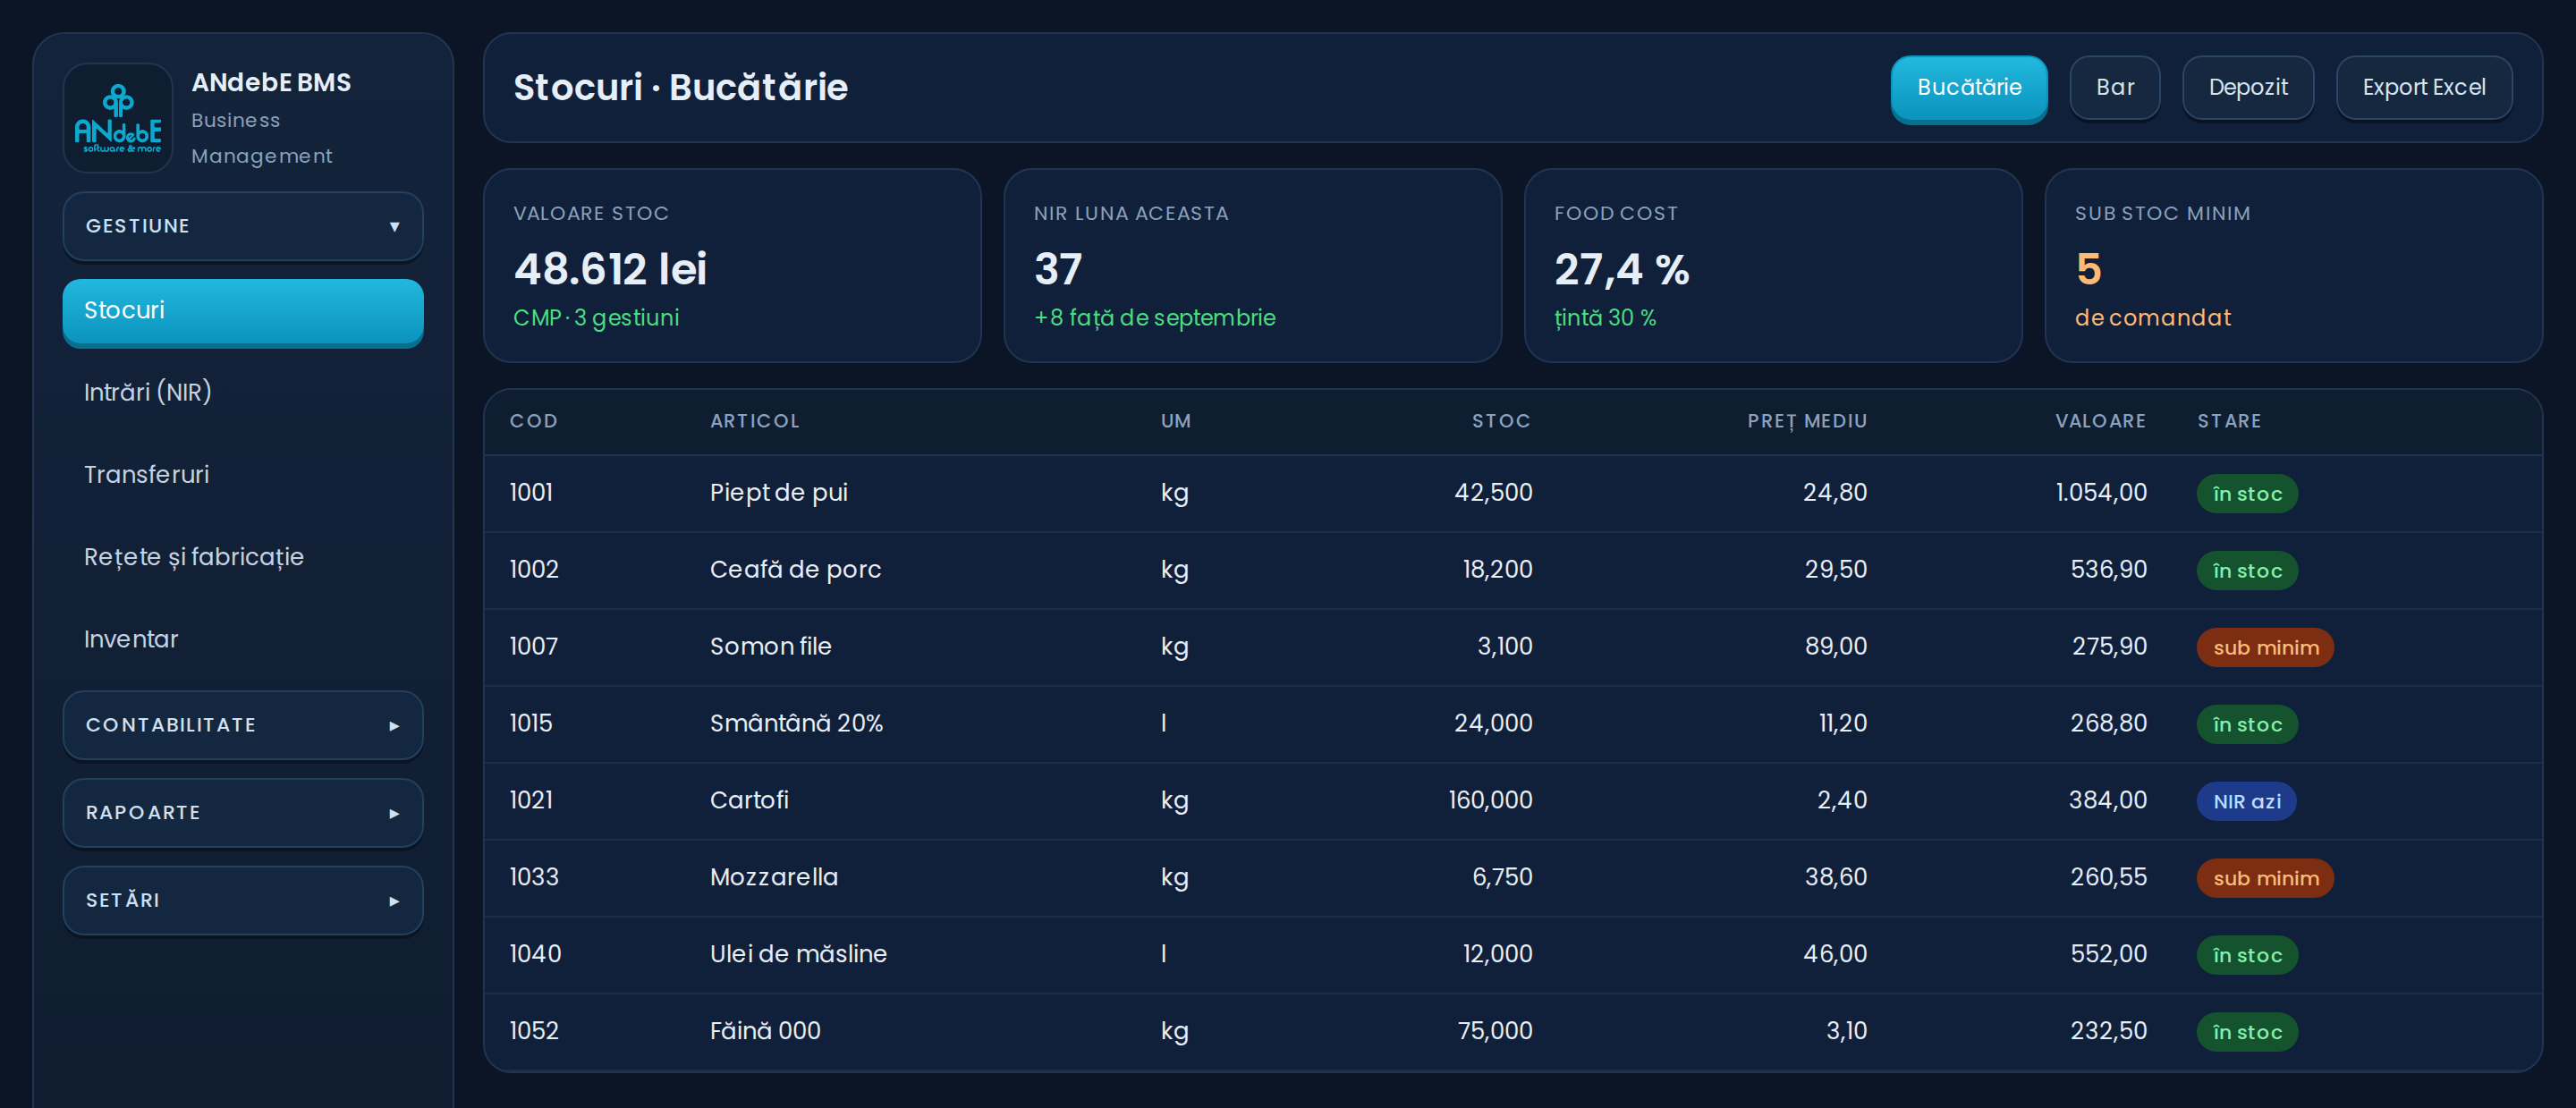Screen dimensions: 2576x1108
Task: Open the Transferuri page
Action: pos(243,475)
